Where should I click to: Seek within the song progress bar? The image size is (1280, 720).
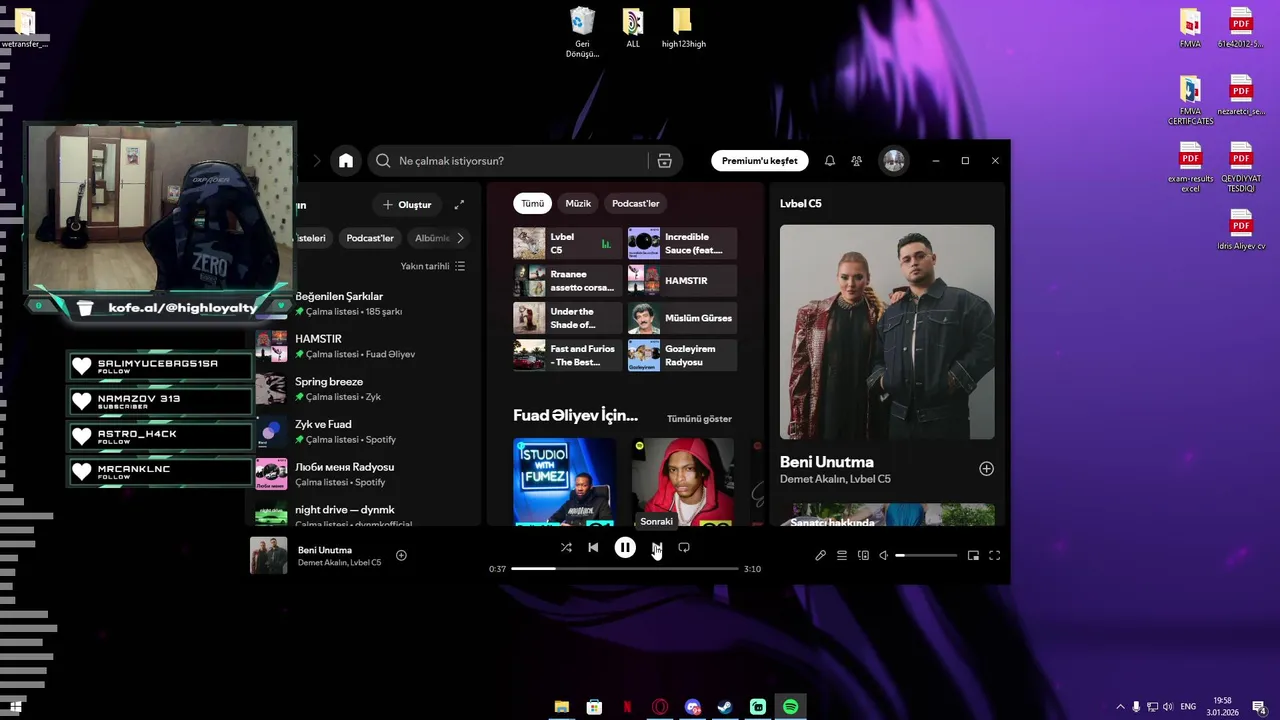tap(625, 568)
